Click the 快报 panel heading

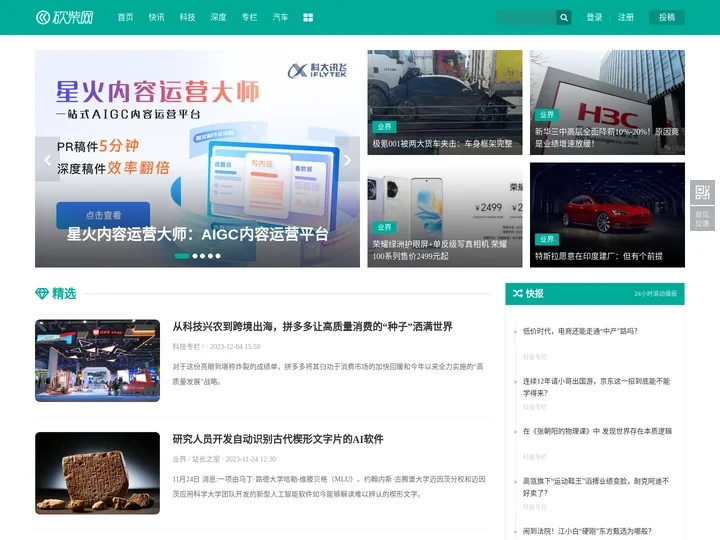534,293
